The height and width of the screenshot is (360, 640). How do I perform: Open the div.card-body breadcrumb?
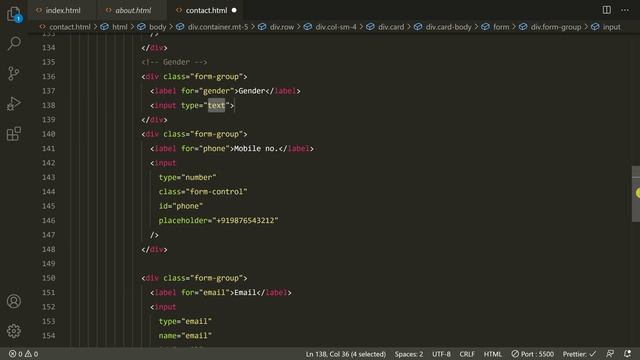point(448,27)
